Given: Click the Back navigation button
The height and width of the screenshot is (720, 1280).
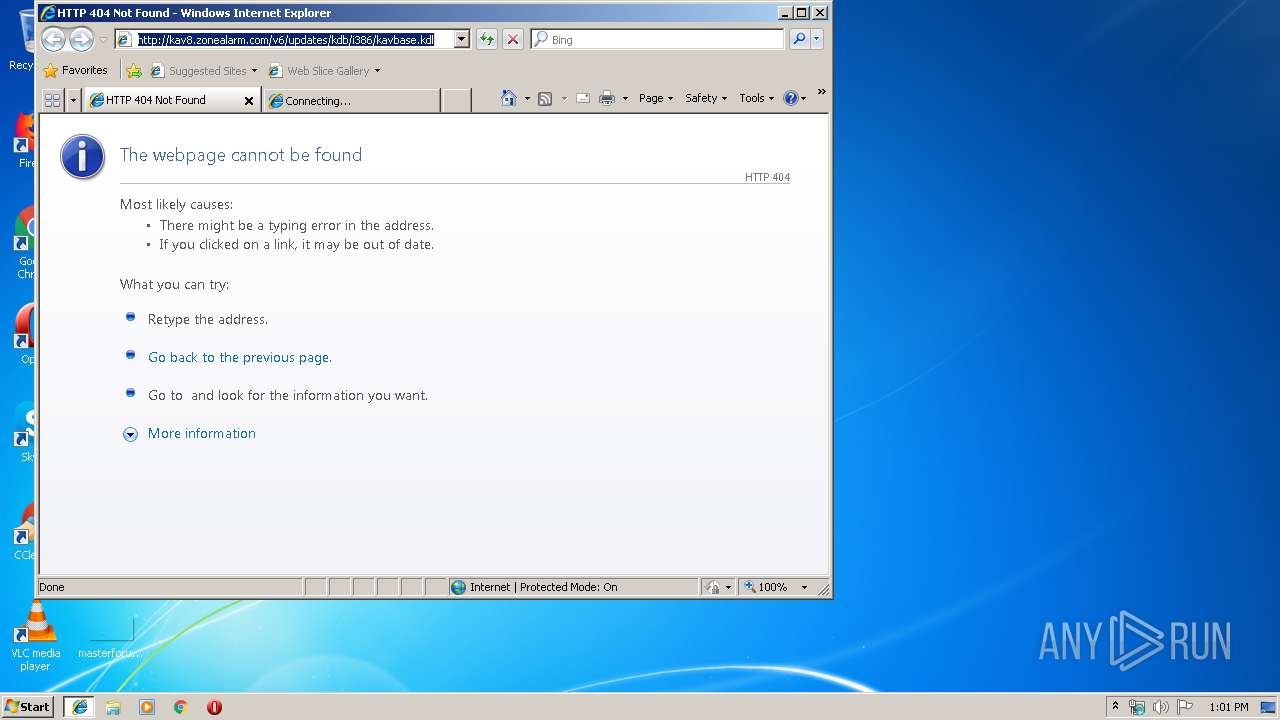Looking at the screenshot, I should coord(53,39).
